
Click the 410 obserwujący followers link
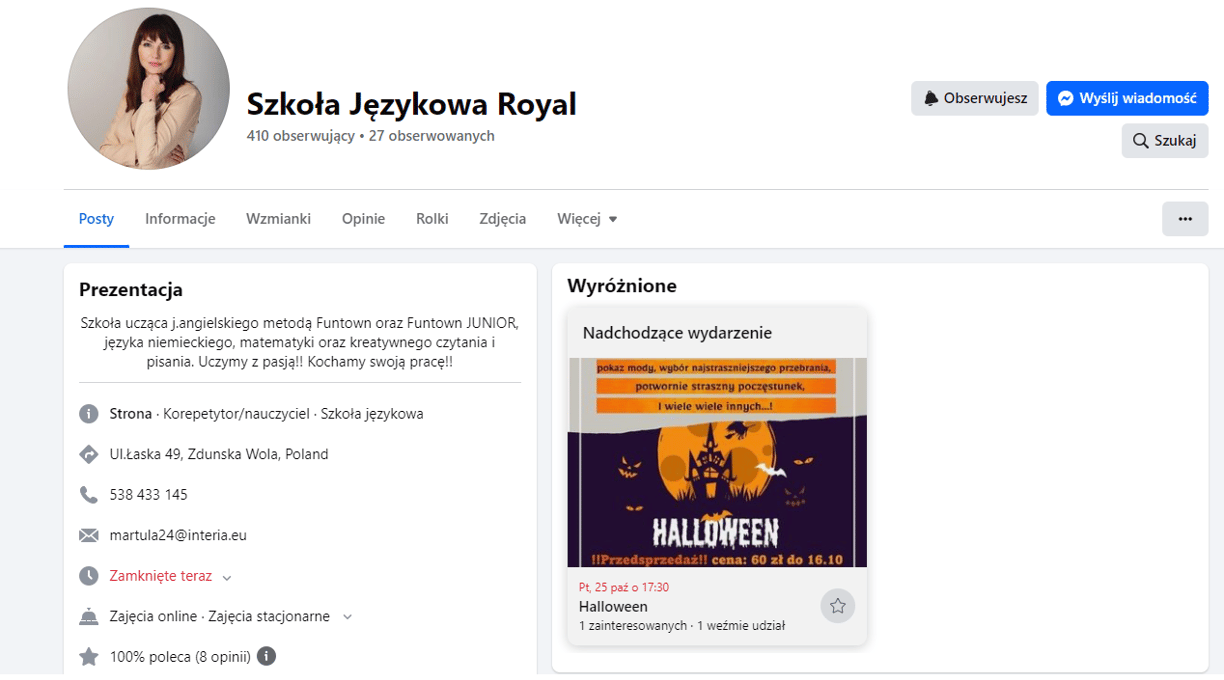(301, 136)
